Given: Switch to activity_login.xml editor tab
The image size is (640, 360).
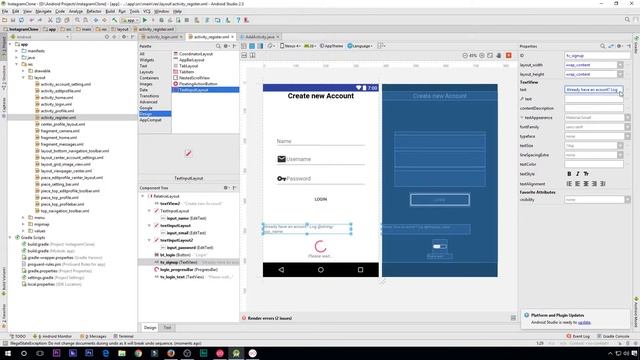Looking at the screenshot, I should 162,37.
